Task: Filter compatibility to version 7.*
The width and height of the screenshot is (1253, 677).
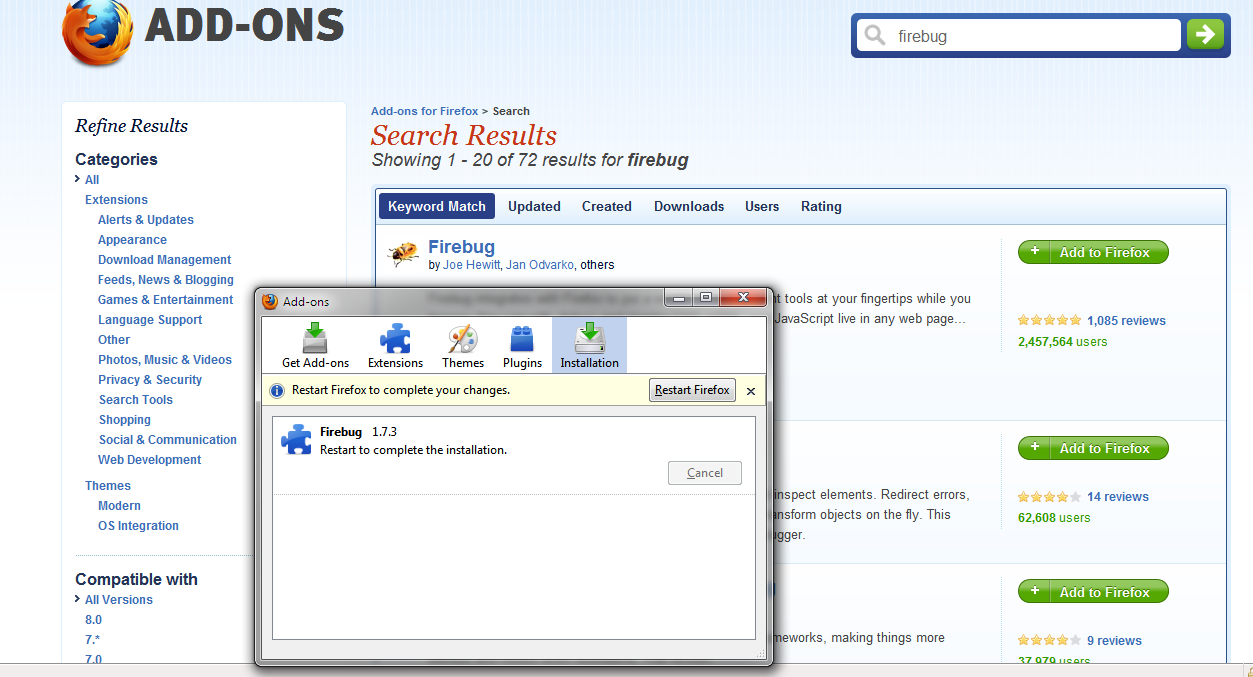Action: point(92,640)
